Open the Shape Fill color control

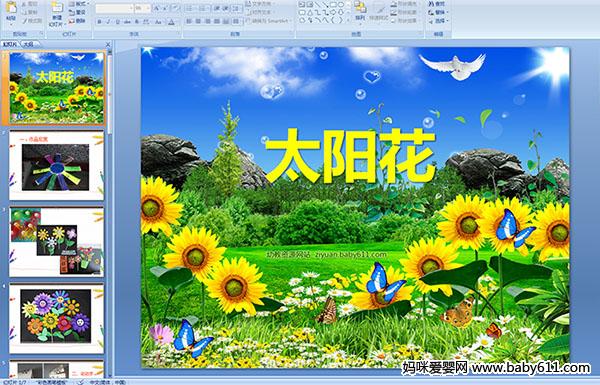pyautogui.click(x=406, y=4)
